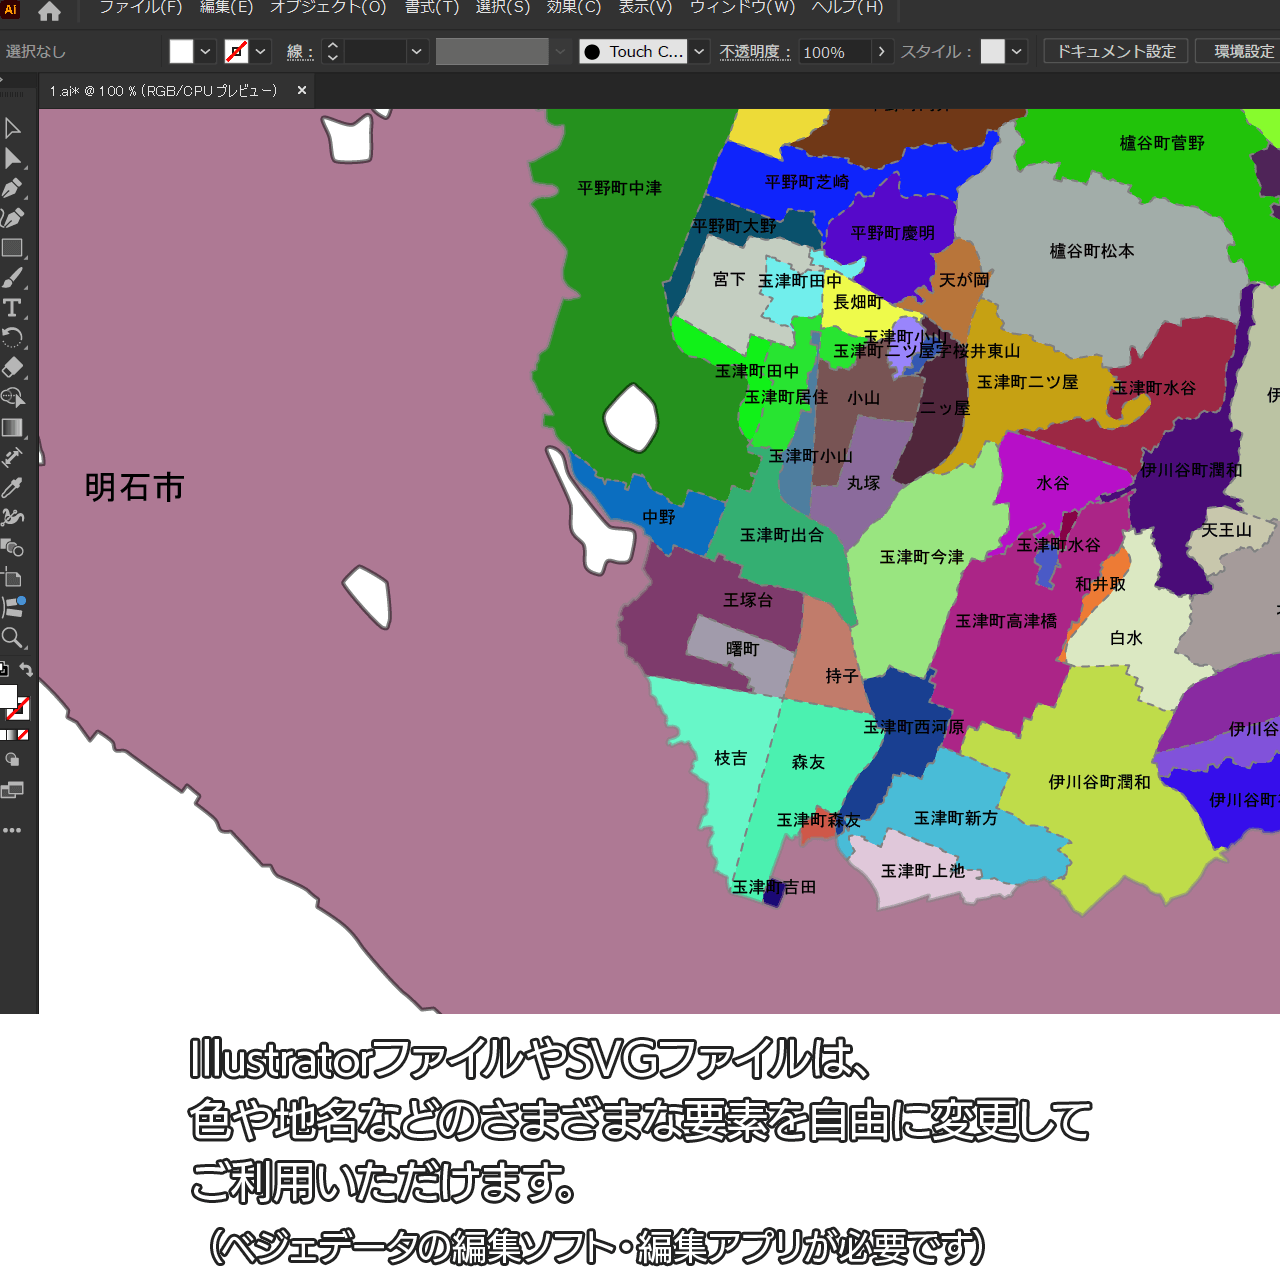Swap fill and stroke colors
This screenshot has width=1280, height=1280.
click(x=27, y=670)
